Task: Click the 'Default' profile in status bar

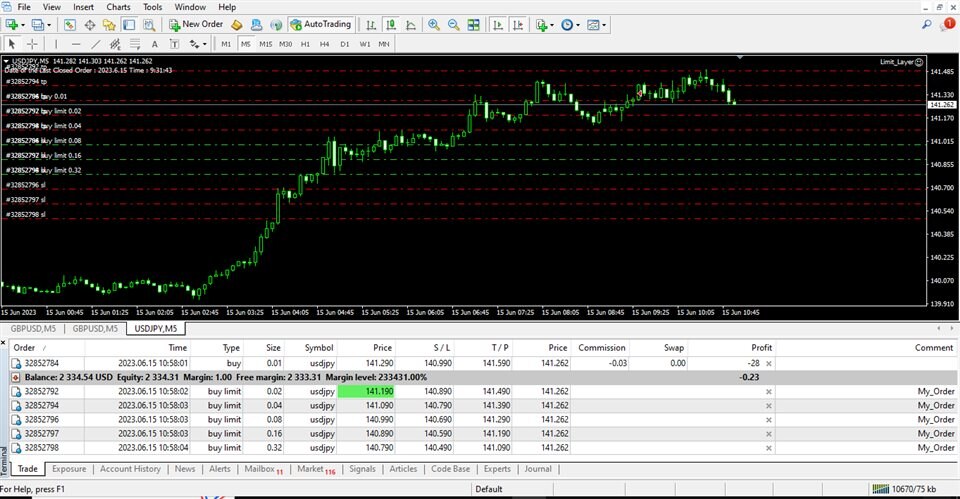Action: 489,489
